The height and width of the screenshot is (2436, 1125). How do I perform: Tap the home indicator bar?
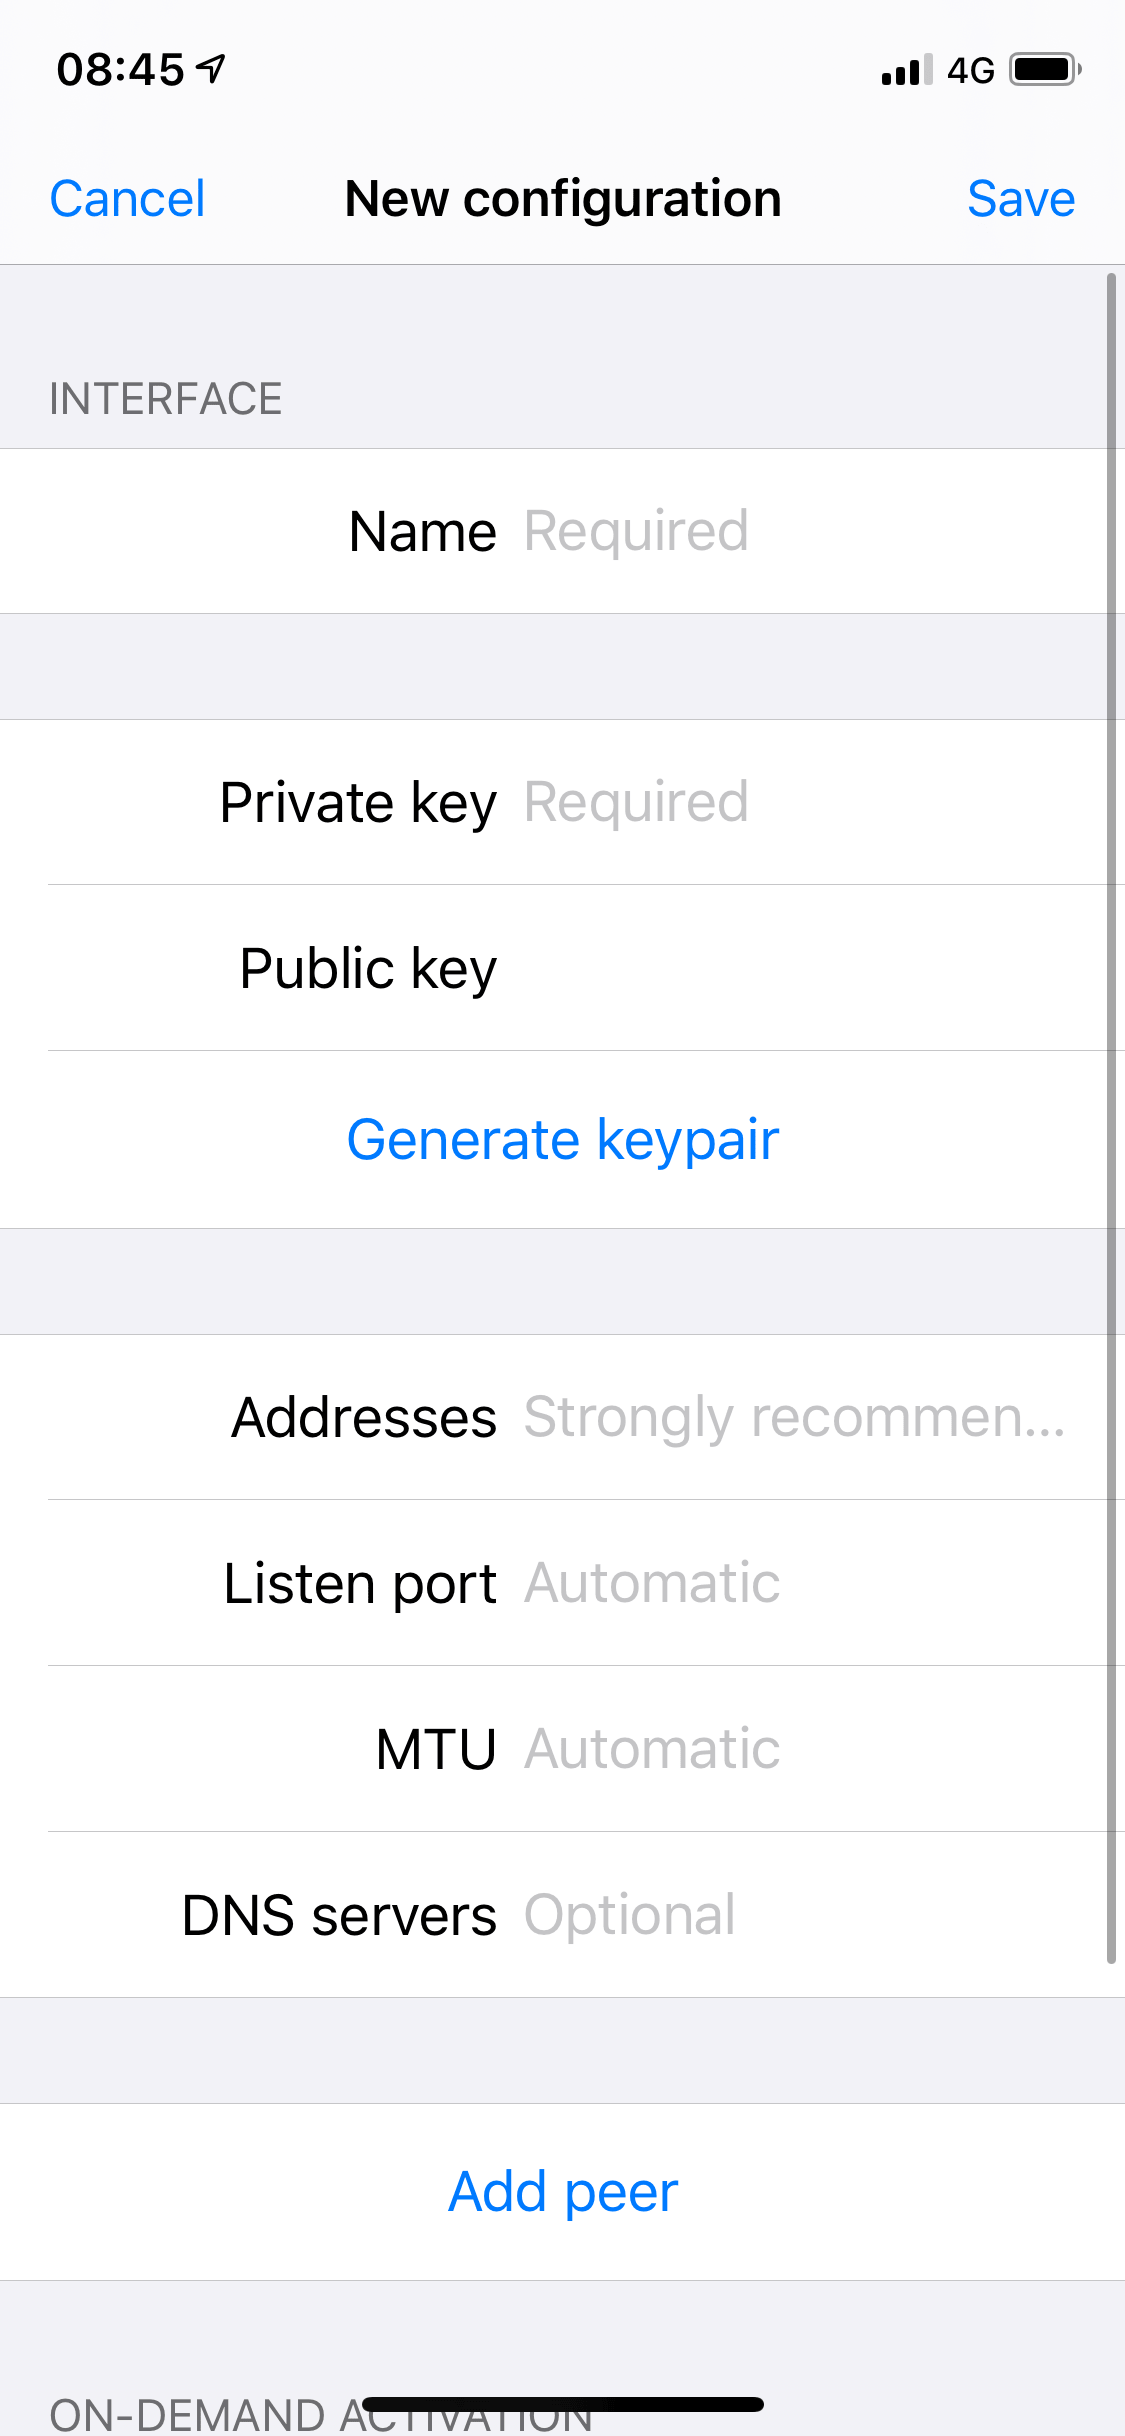(x=563, y=2404)
